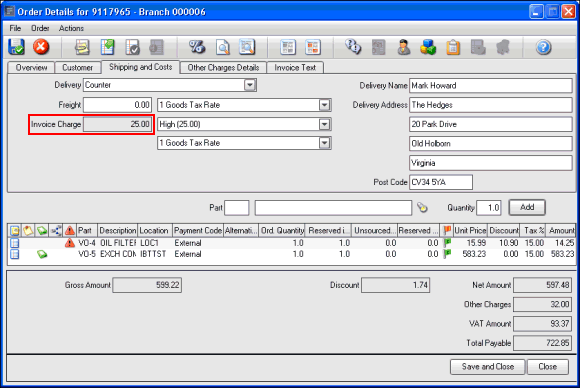Click the Virginia address field

[x=490, y=163]
